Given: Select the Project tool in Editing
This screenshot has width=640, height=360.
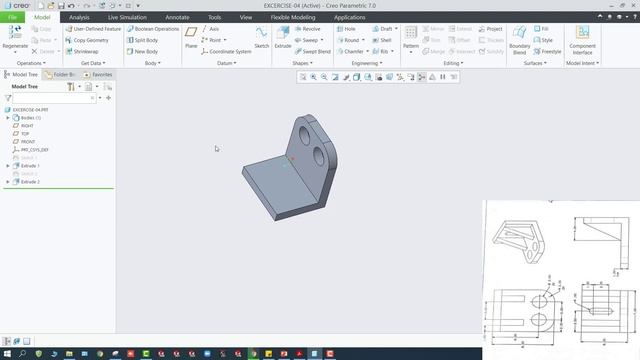Looking at the screenshot, I should [x=490, y=29].
